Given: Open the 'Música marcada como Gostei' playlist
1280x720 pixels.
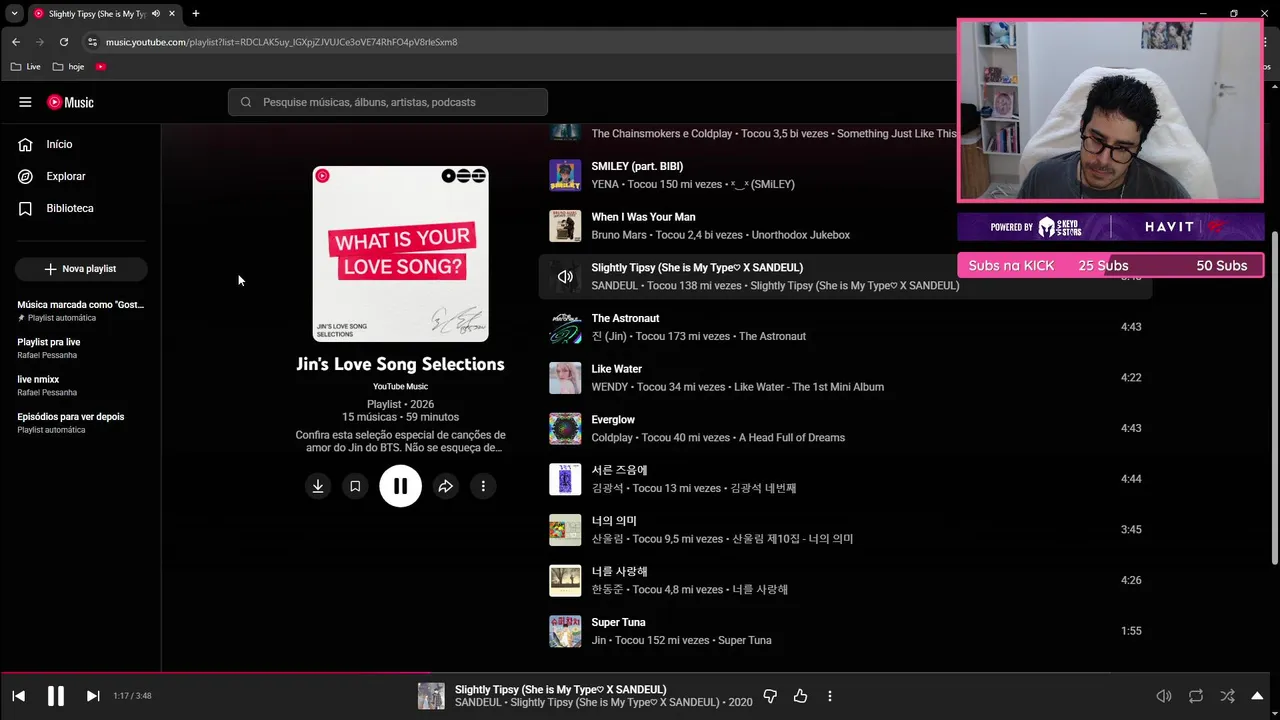Looking at the screenshot, I should [80, 310].
